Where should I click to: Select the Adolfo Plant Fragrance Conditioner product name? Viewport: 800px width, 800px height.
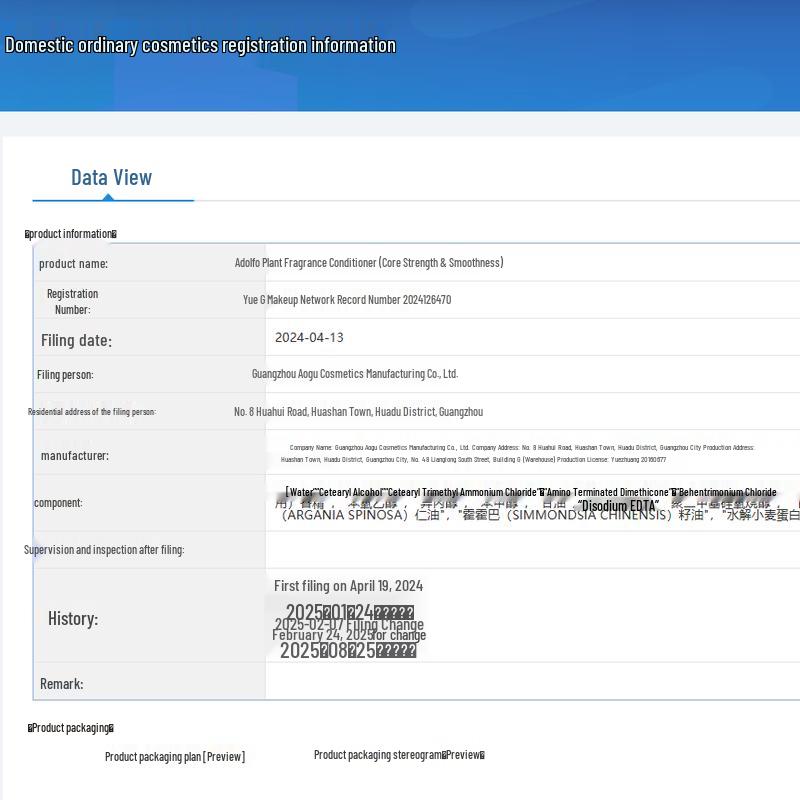[x=369, y=263]
